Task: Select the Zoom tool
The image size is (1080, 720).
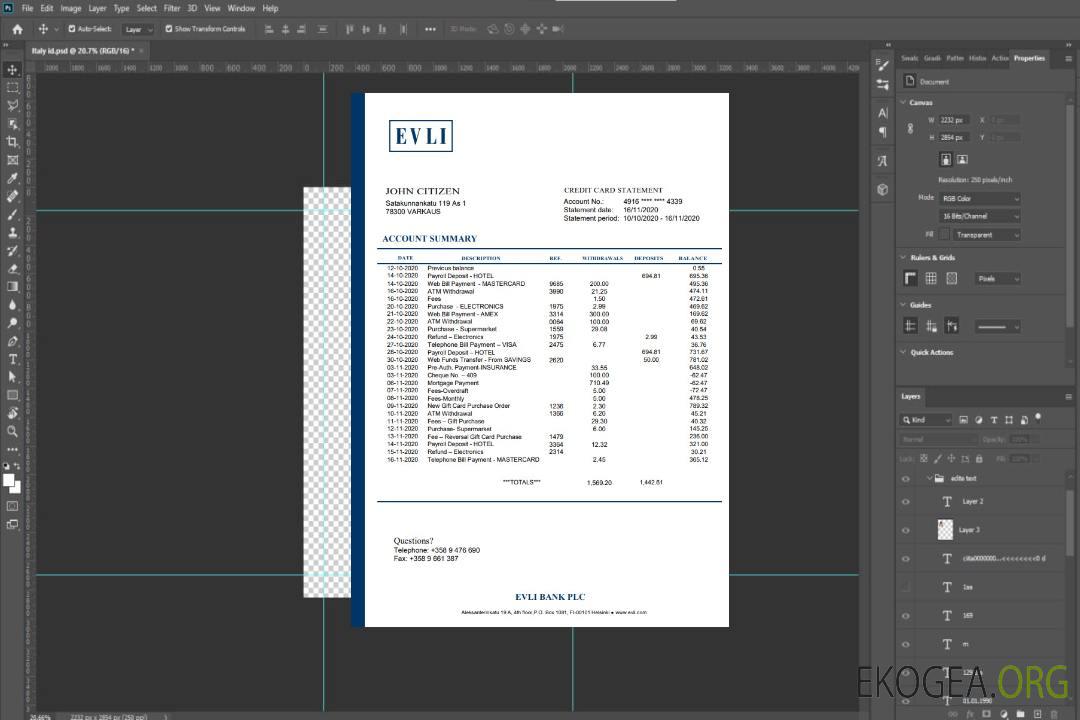Action: point(12,431)
